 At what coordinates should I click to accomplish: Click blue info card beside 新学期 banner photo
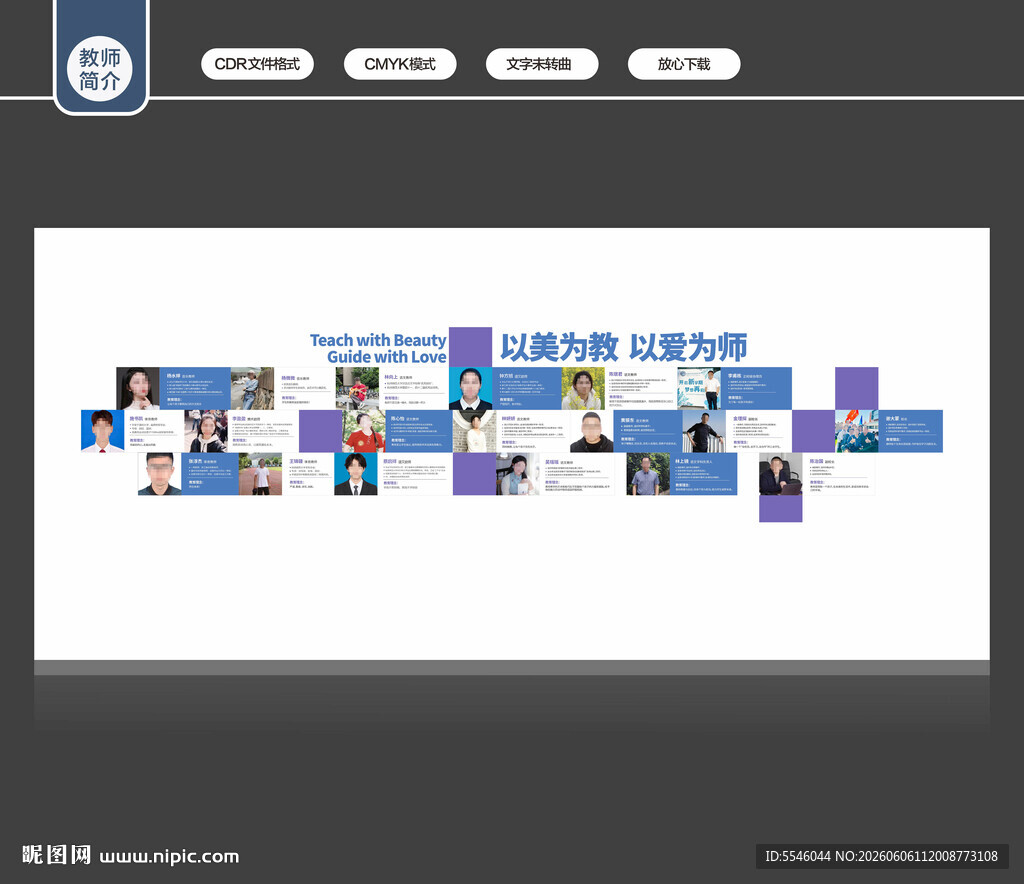pos(756,388)
